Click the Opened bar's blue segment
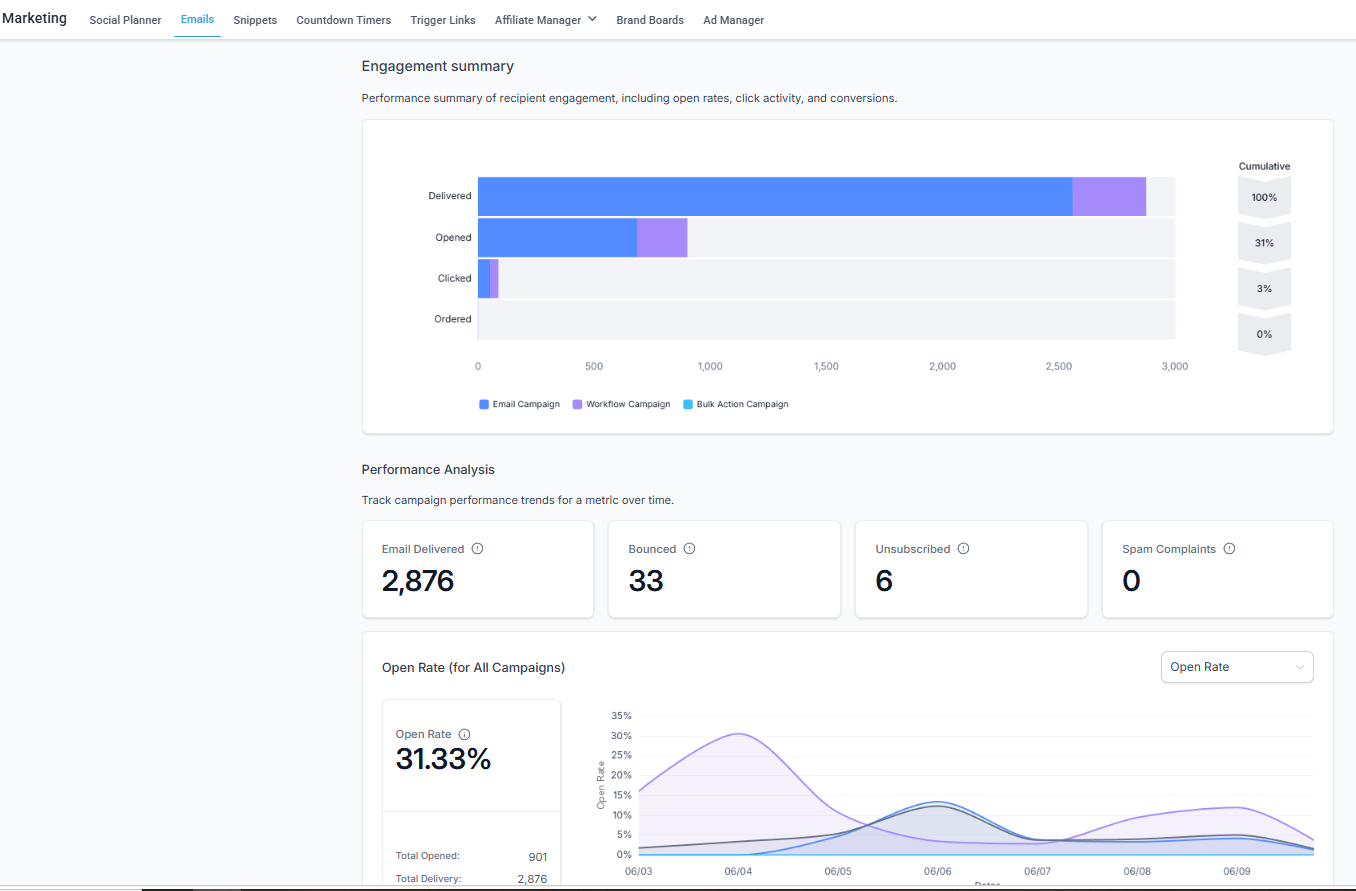 click(x=557, y=238)
